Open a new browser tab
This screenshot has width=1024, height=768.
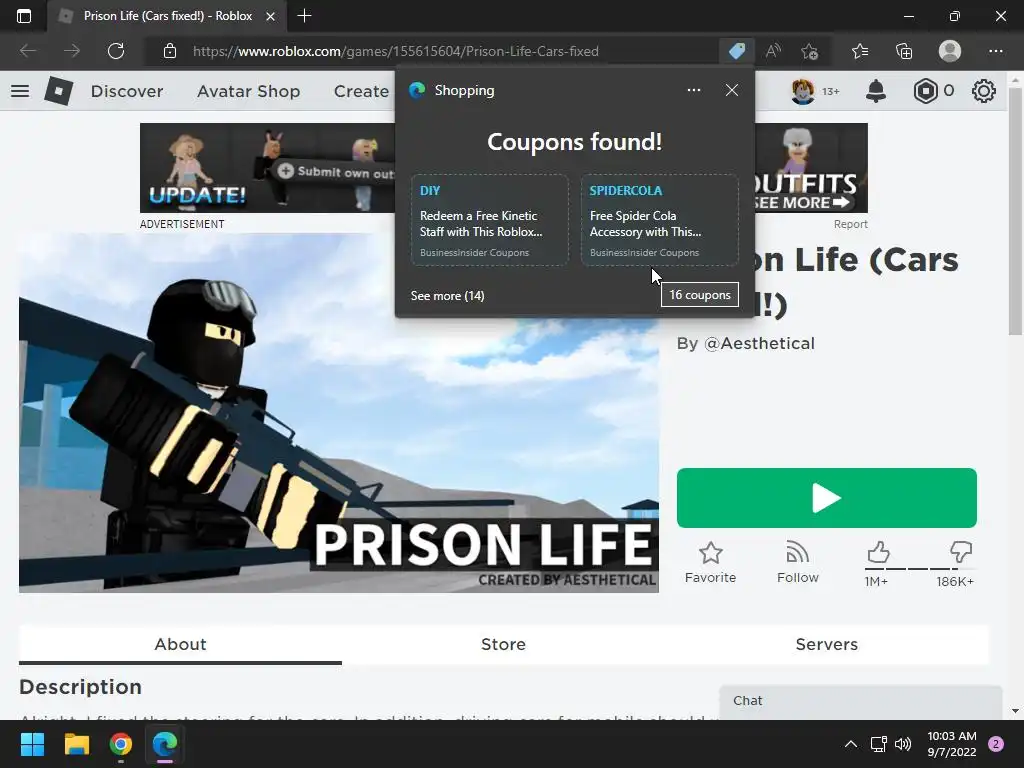pyautogui.click(x=304, y=16)
